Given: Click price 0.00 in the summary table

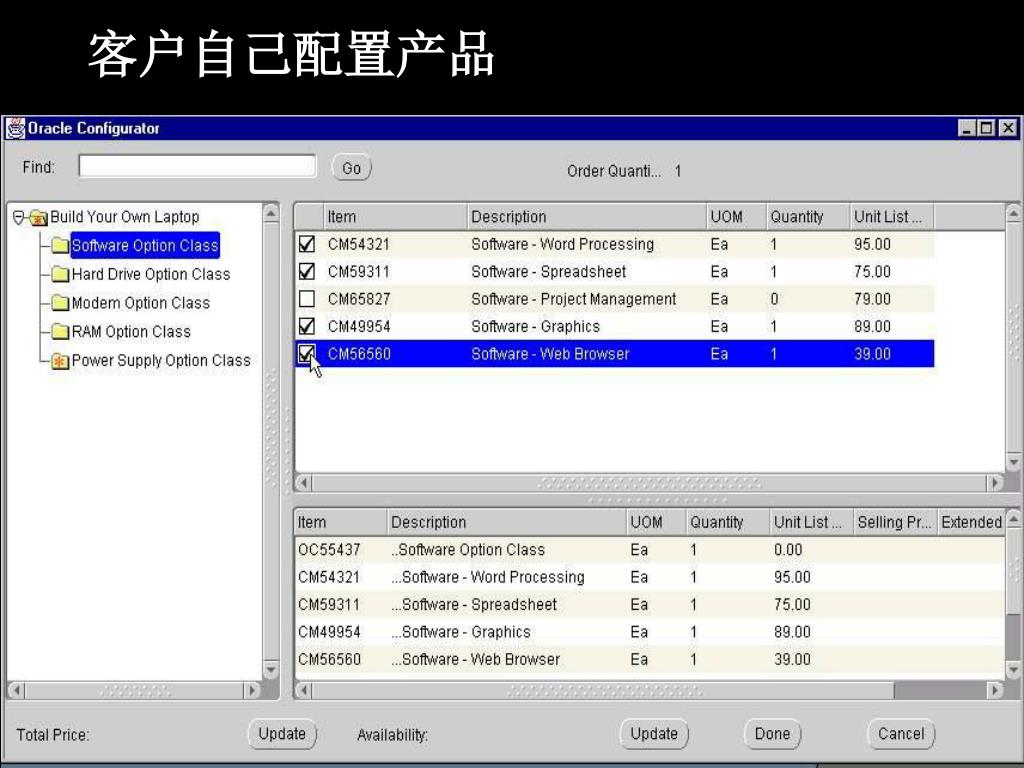Looking at the screenshot, I should (788, 550).
